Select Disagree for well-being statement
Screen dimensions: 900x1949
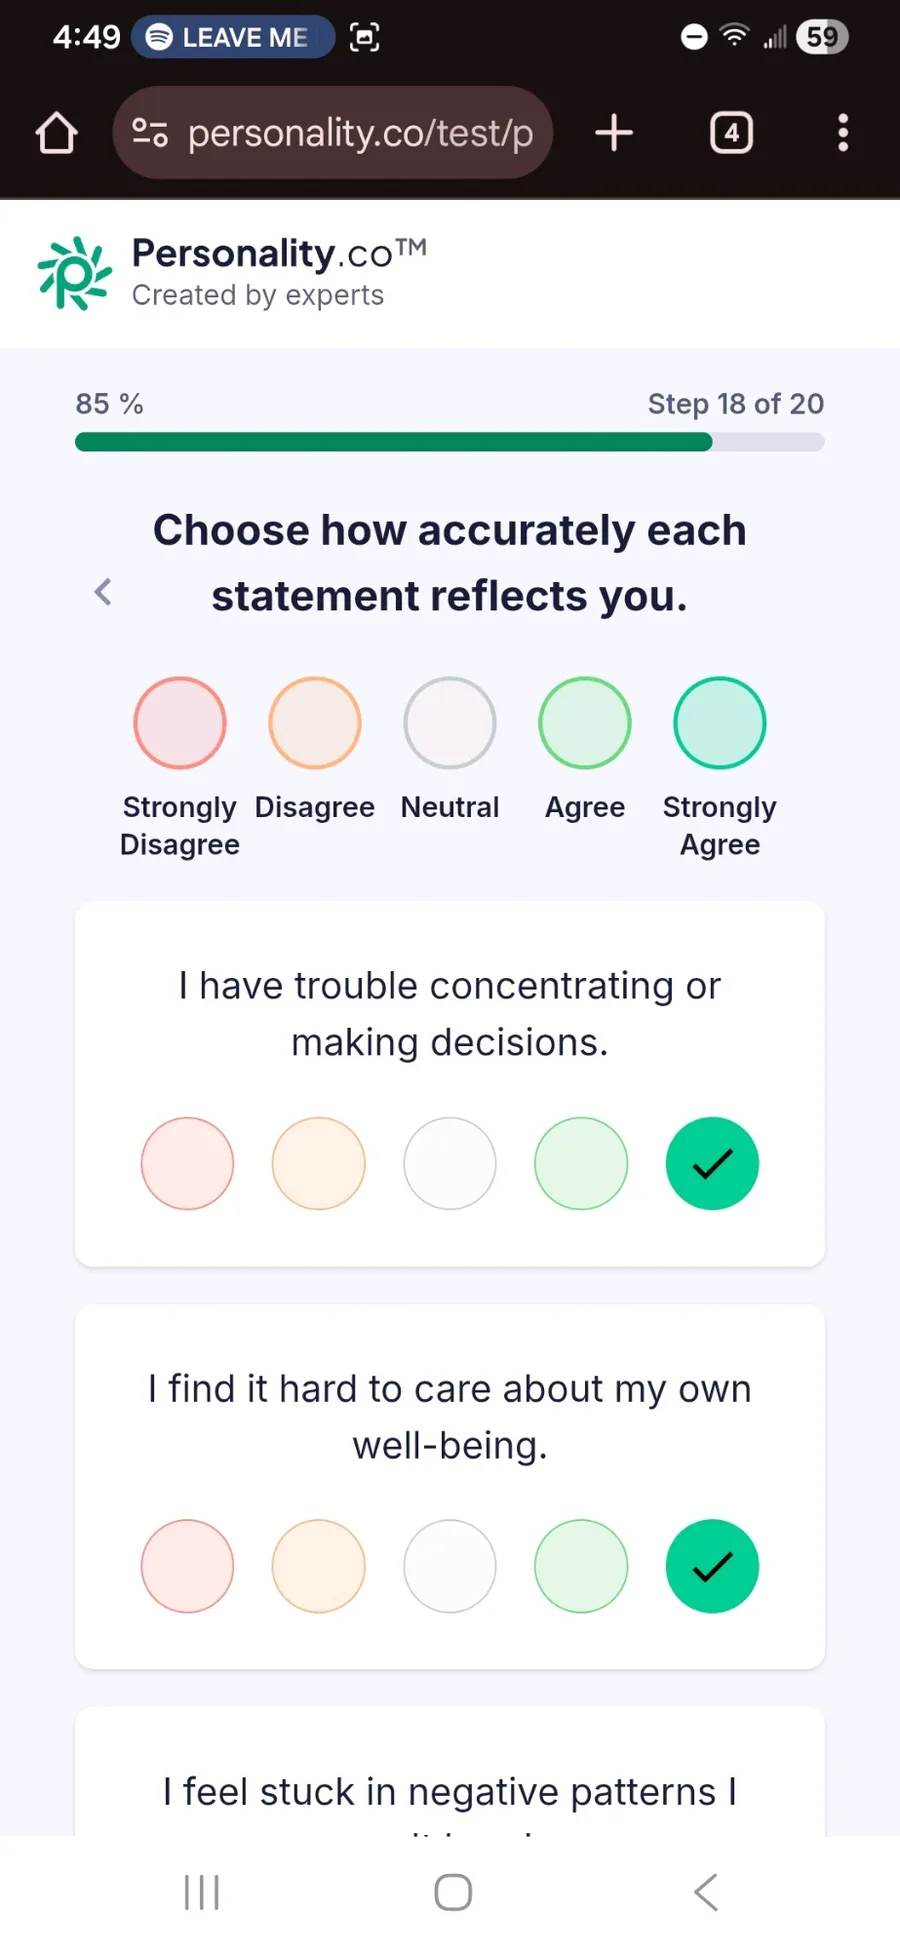[318, 1566]
